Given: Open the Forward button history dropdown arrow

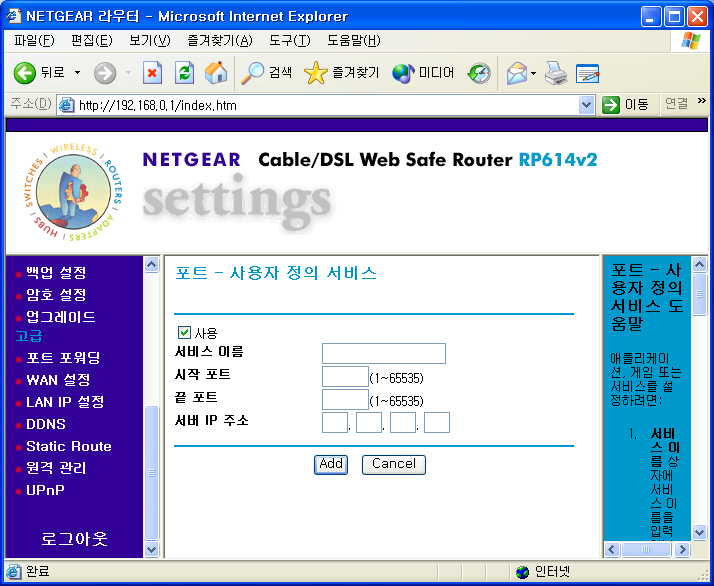Looking at the screenshot, I should pyautogui.click(x=128, y=73).
